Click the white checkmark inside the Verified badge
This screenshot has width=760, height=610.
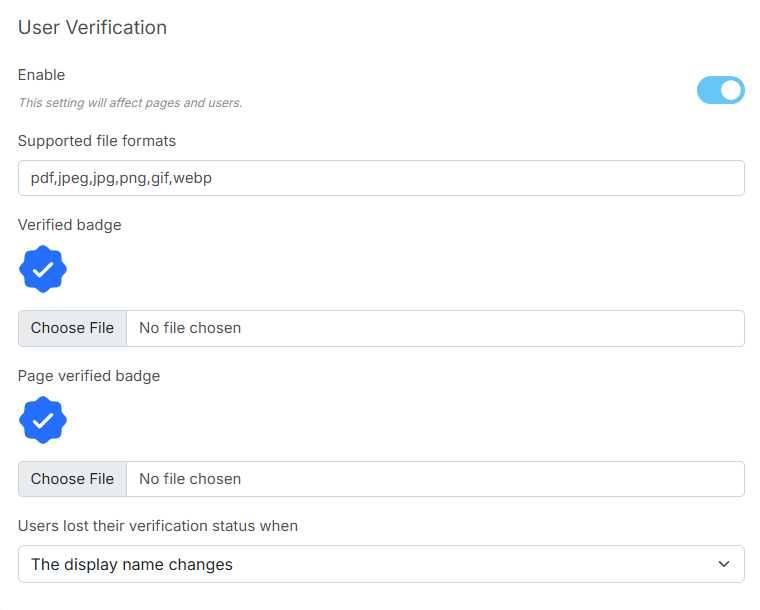coord(43,269)
